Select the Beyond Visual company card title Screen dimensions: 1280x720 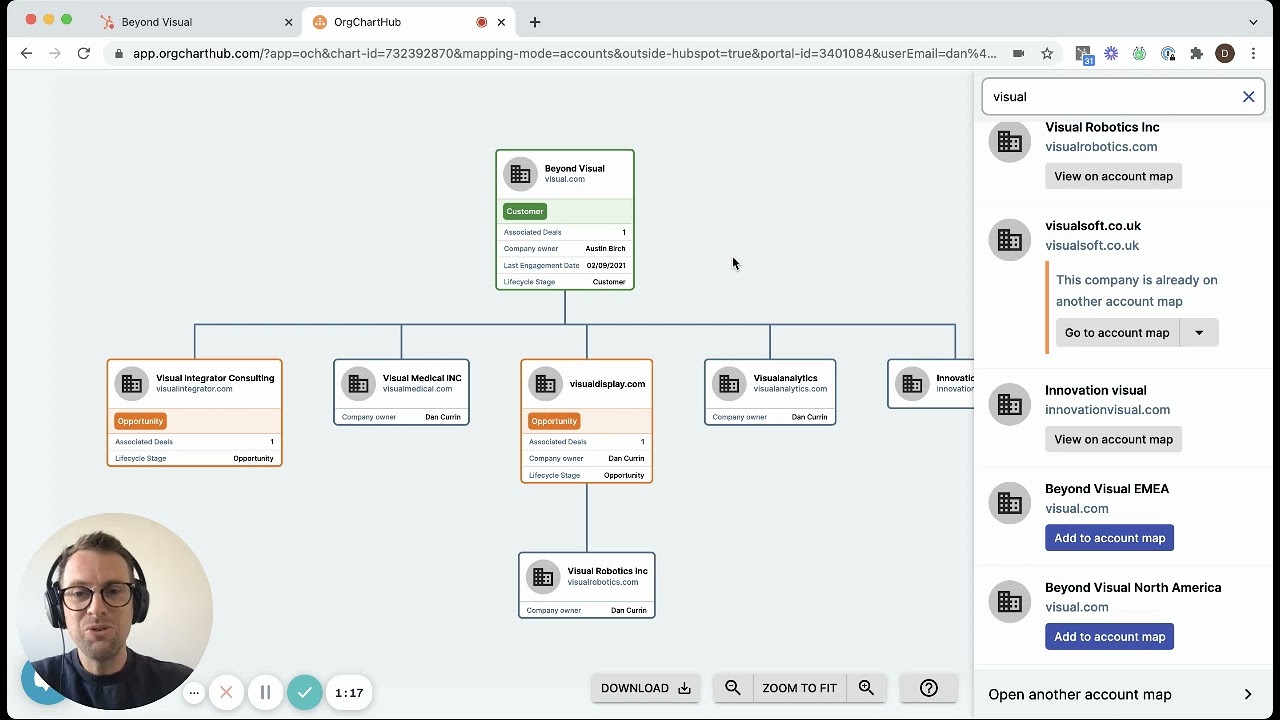(x=574, y=168)
